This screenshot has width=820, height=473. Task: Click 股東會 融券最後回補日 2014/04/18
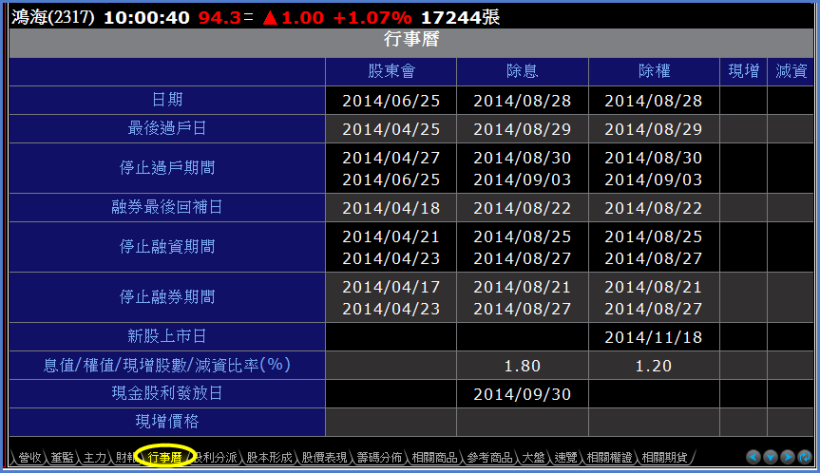pos(391,208)
